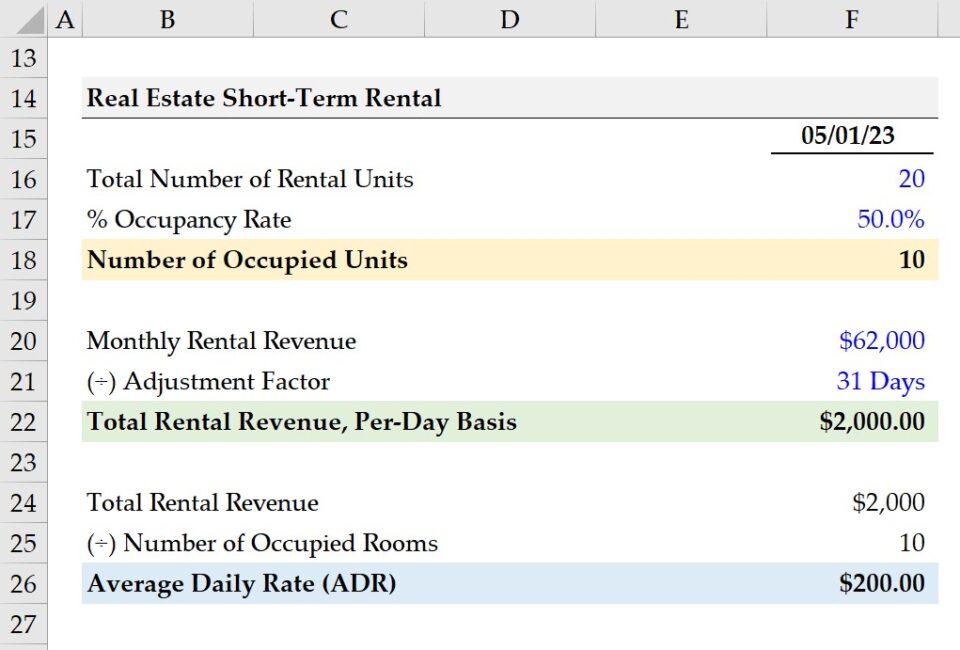Click the Select All corner button

click(x=30, y=18)
